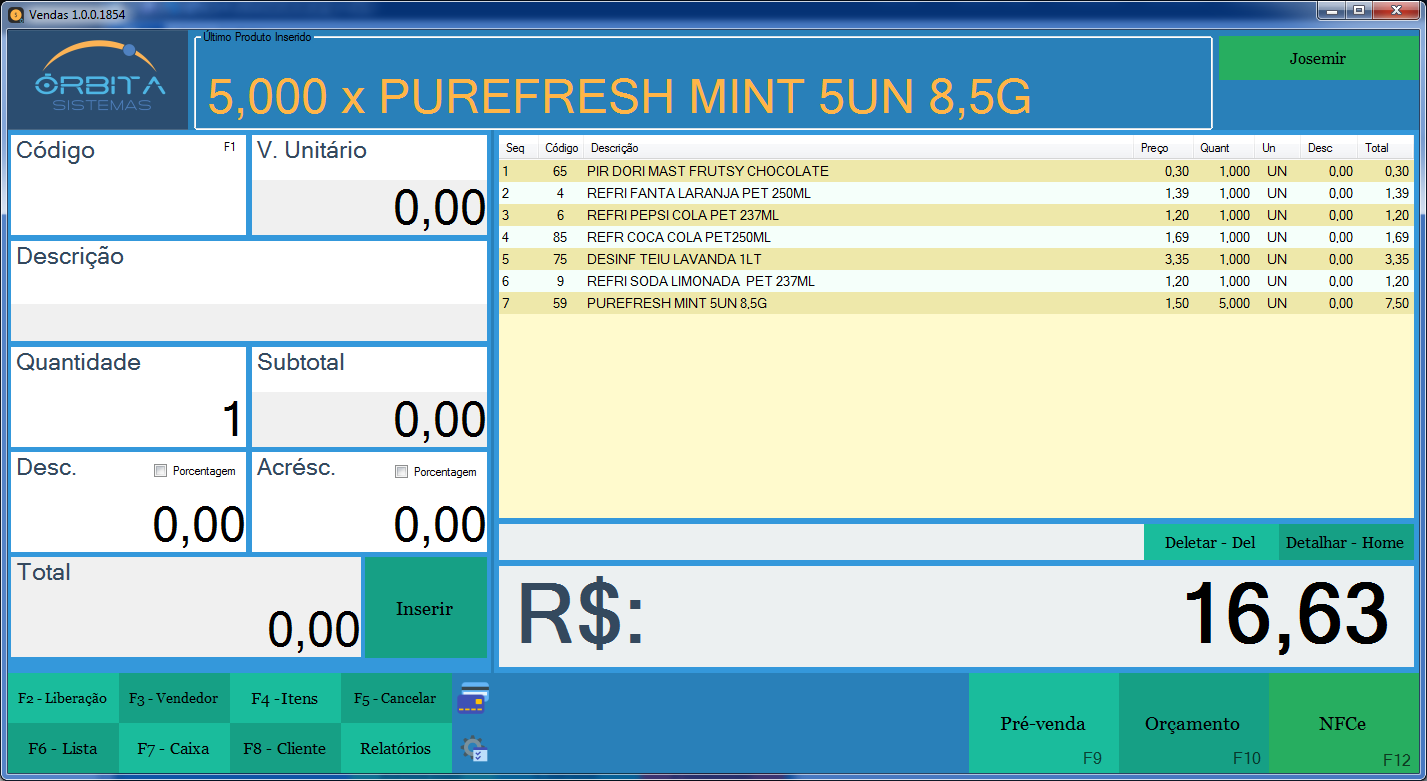Screen dimensions: 1427x781
Task: Create an Orçamento with F10 button
Action: click(x=1192, y=724)
